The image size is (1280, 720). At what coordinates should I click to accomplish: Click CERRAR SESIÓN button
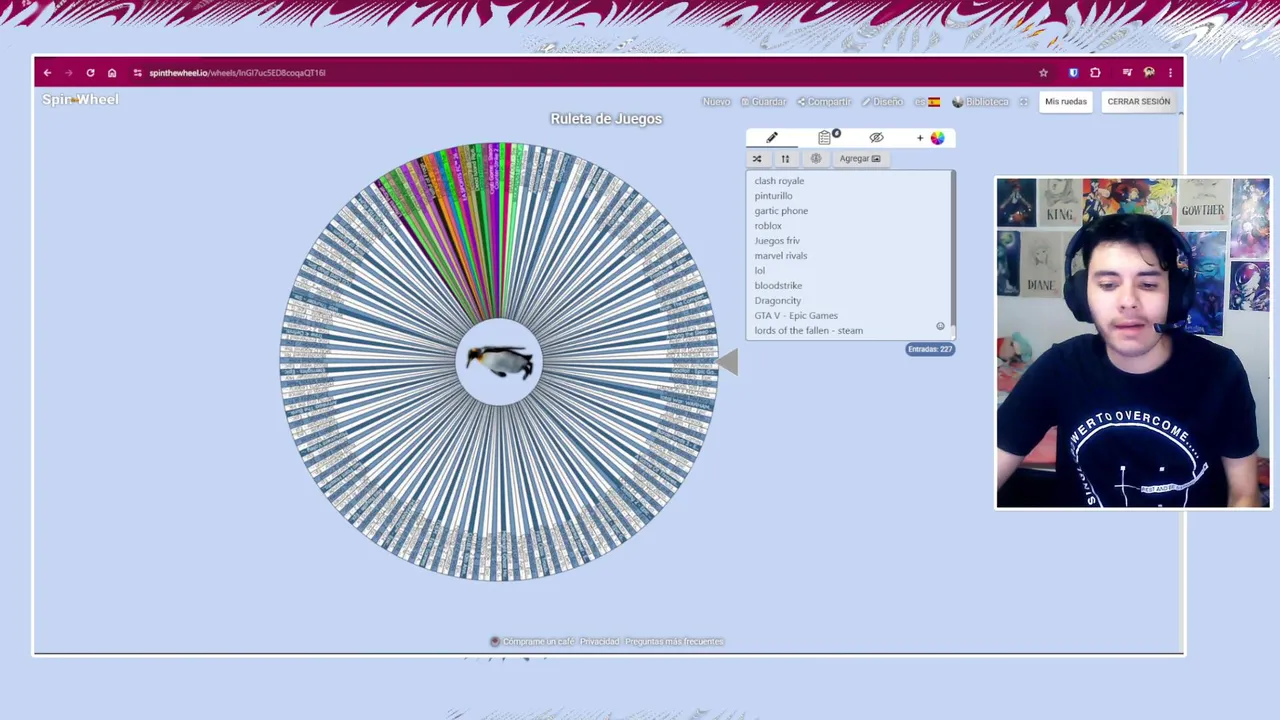click(1138, 102)
